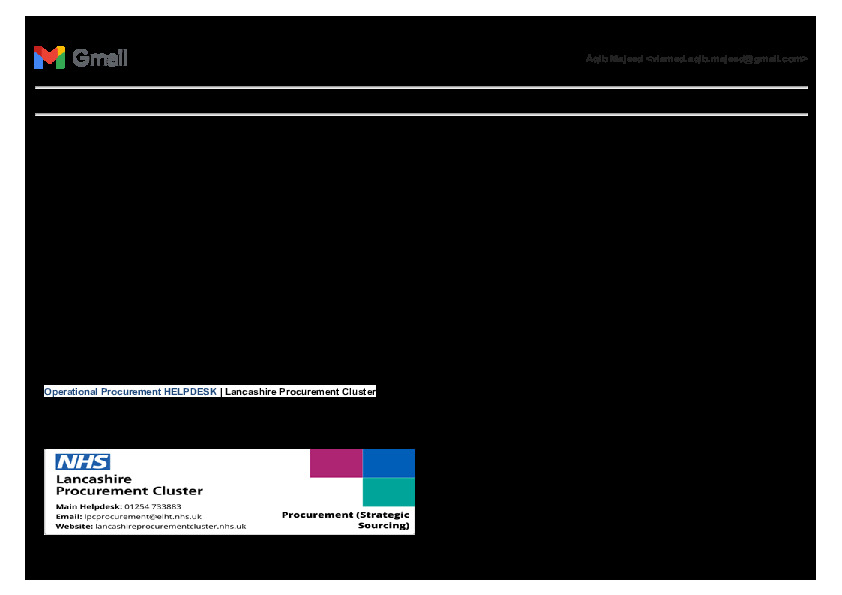Click the blue NHS logo
Screen dimensions: 842x595
83,462
